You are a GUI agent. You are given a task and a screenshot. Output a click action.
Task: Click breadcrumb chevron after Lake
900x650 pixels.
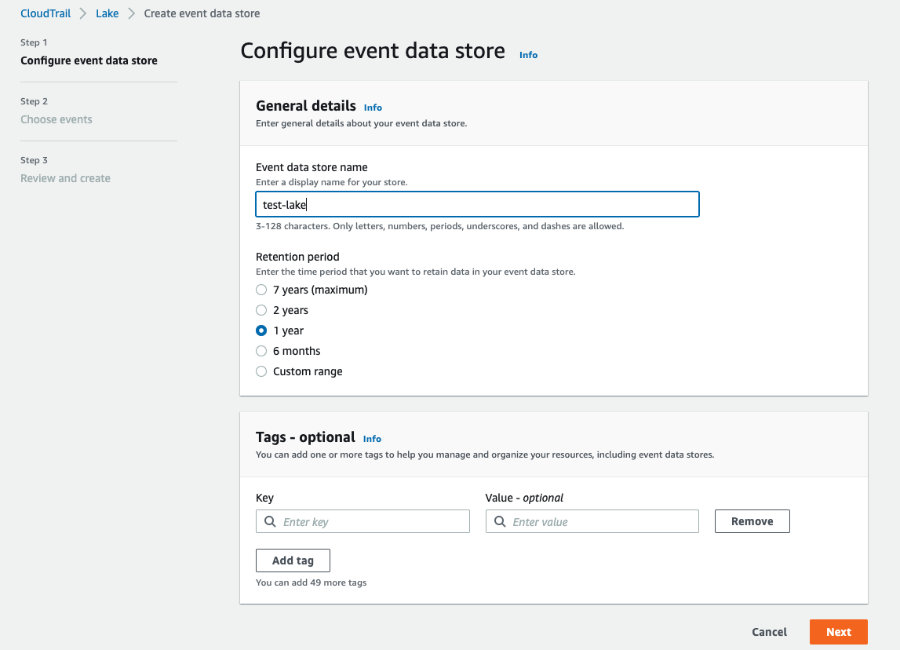pyautogui.click(x=131, y=14)
